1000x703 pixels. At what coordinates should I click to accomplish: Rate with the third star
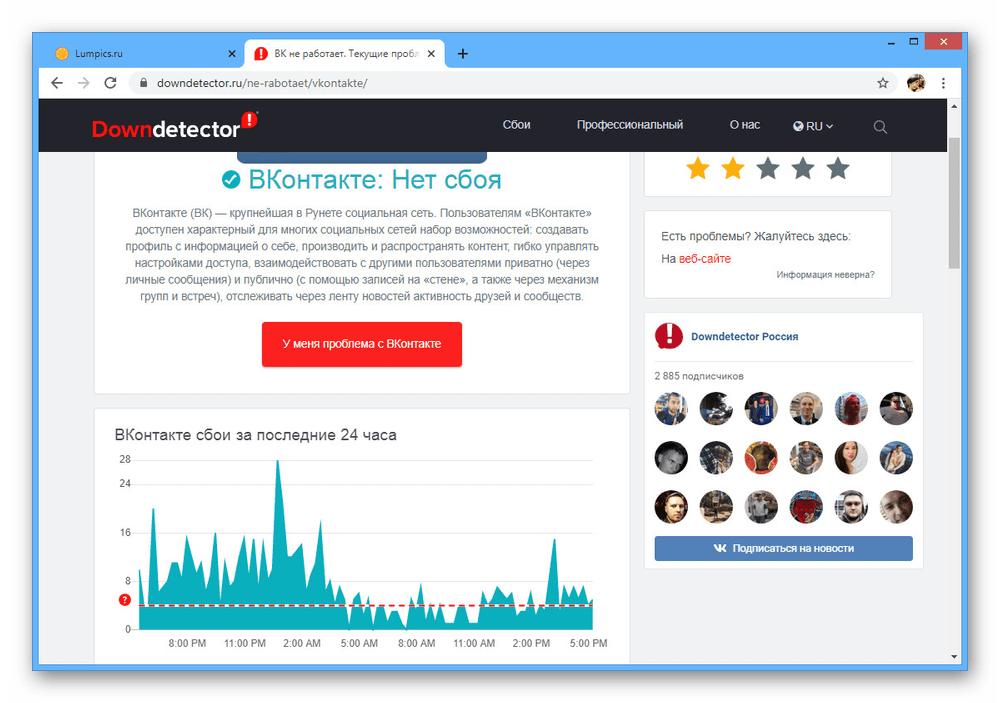[768, 169]
